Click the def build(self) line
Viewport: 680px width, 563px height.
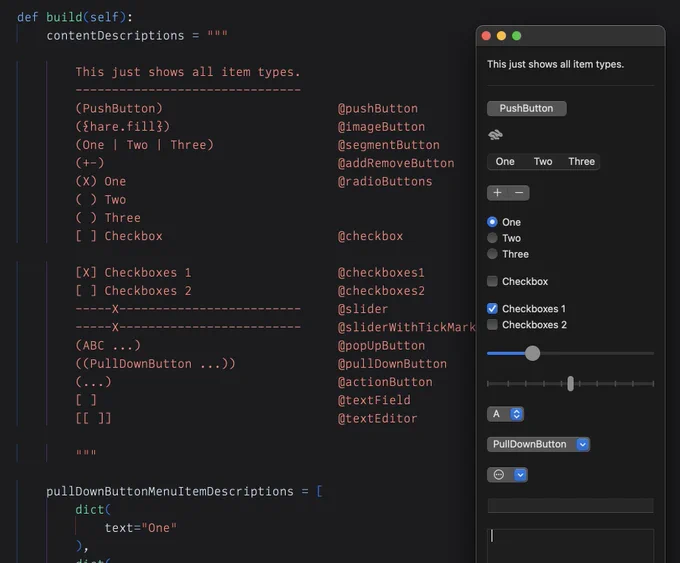[x=75, y=17]
